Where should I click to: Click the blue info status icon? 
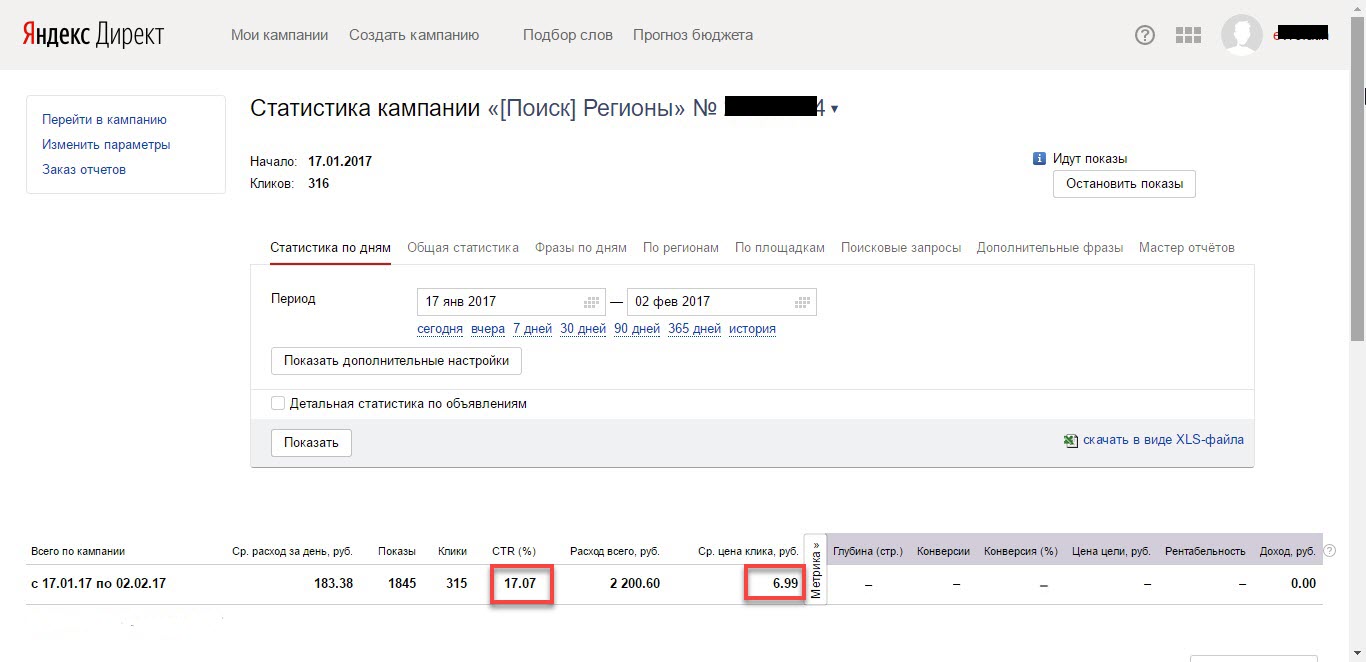click(1040, 159)
